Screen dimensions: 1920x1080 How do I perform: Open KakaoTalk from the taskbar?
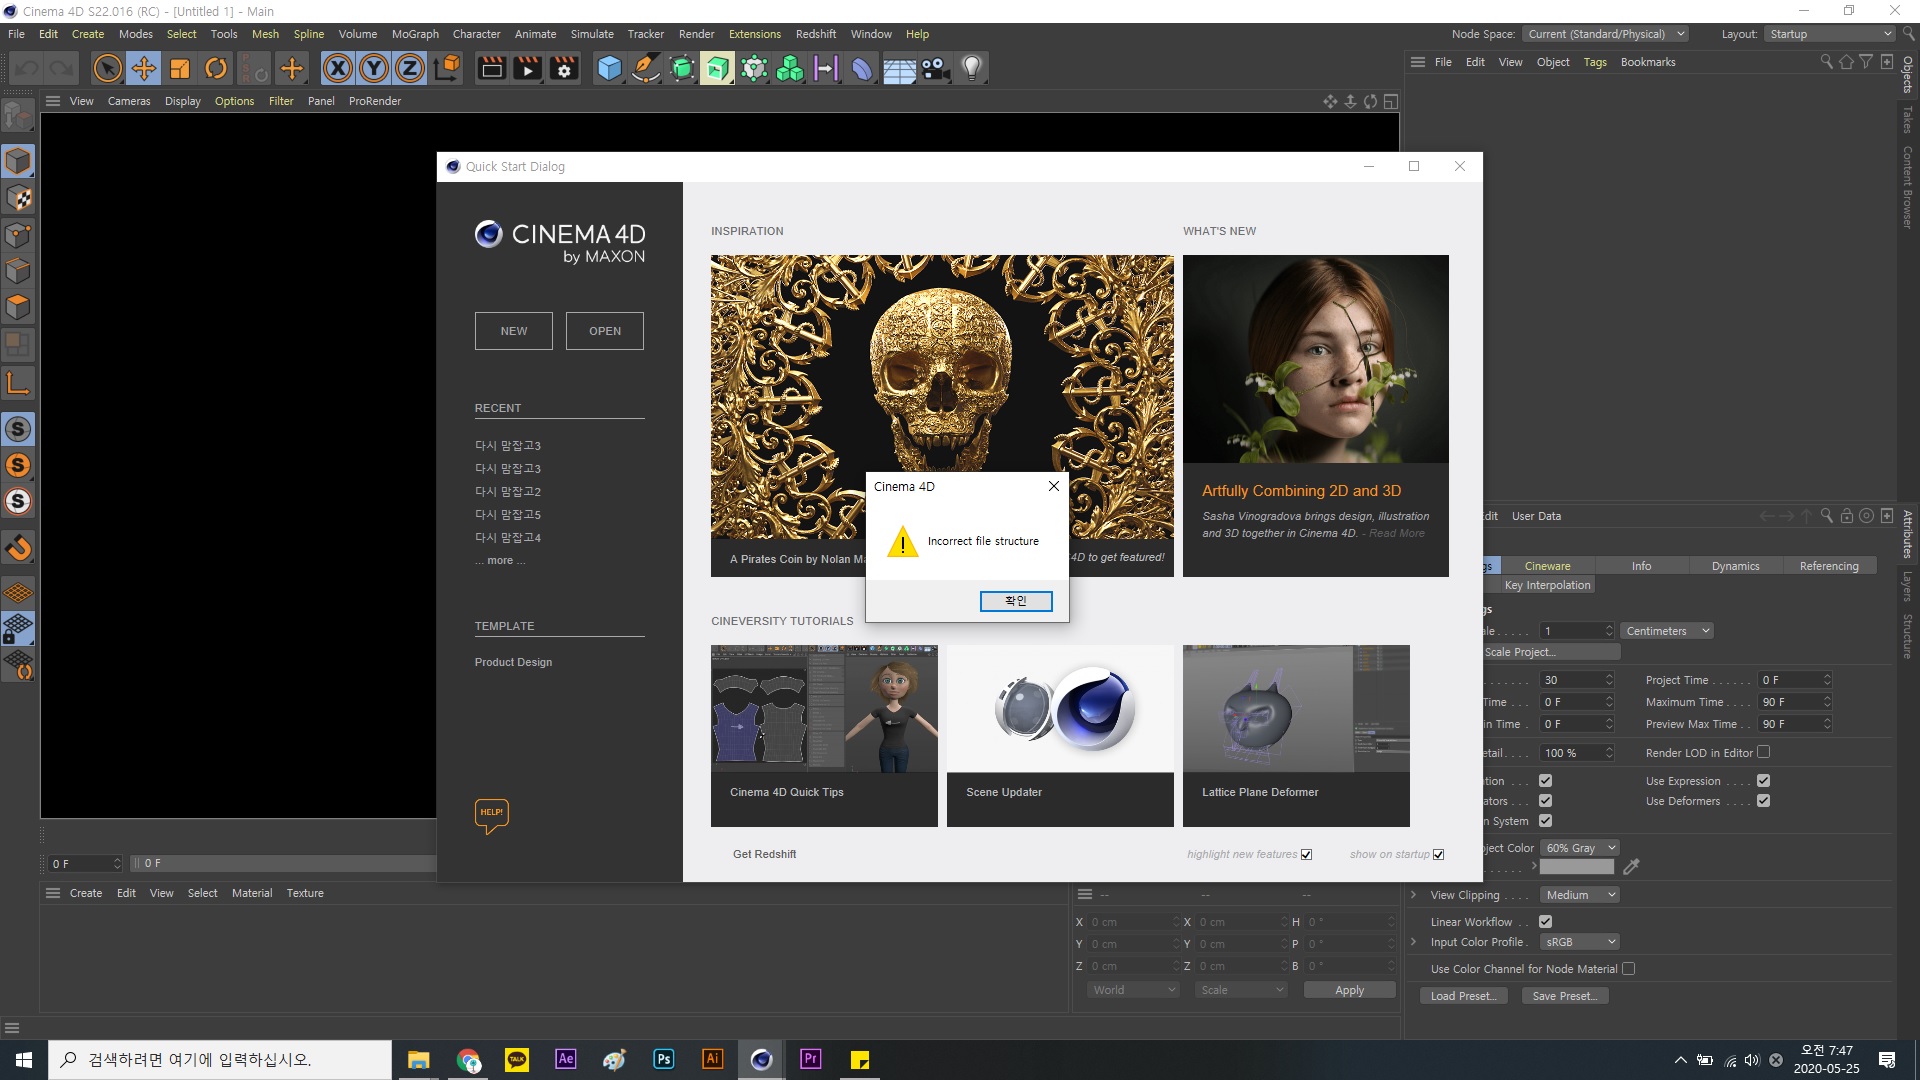[x=517, y=1059]
